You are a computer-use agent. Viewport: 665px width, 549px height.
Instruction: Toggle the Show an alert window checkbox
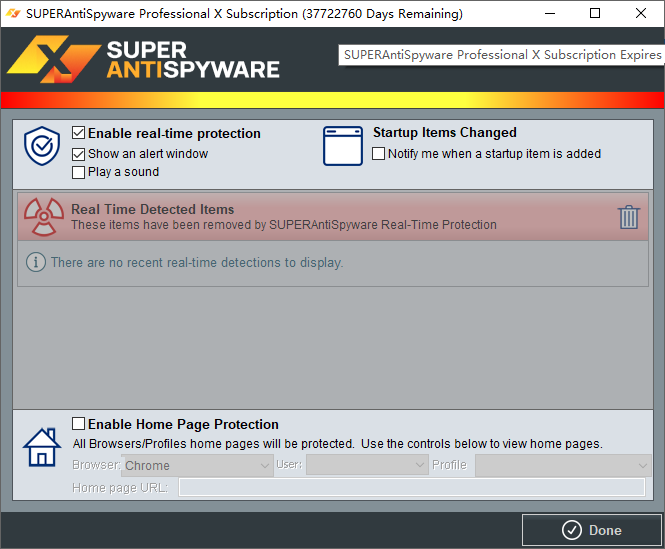(78, 154)
